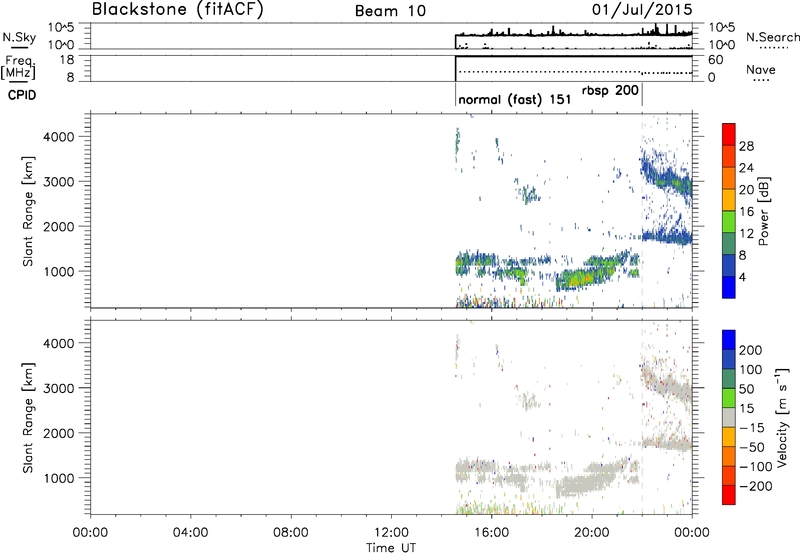Click the 'Velocity [m s-1]' colorbar title
Image resolution: width=800 pixels, height=554 pixels.
tap(783, 417)
